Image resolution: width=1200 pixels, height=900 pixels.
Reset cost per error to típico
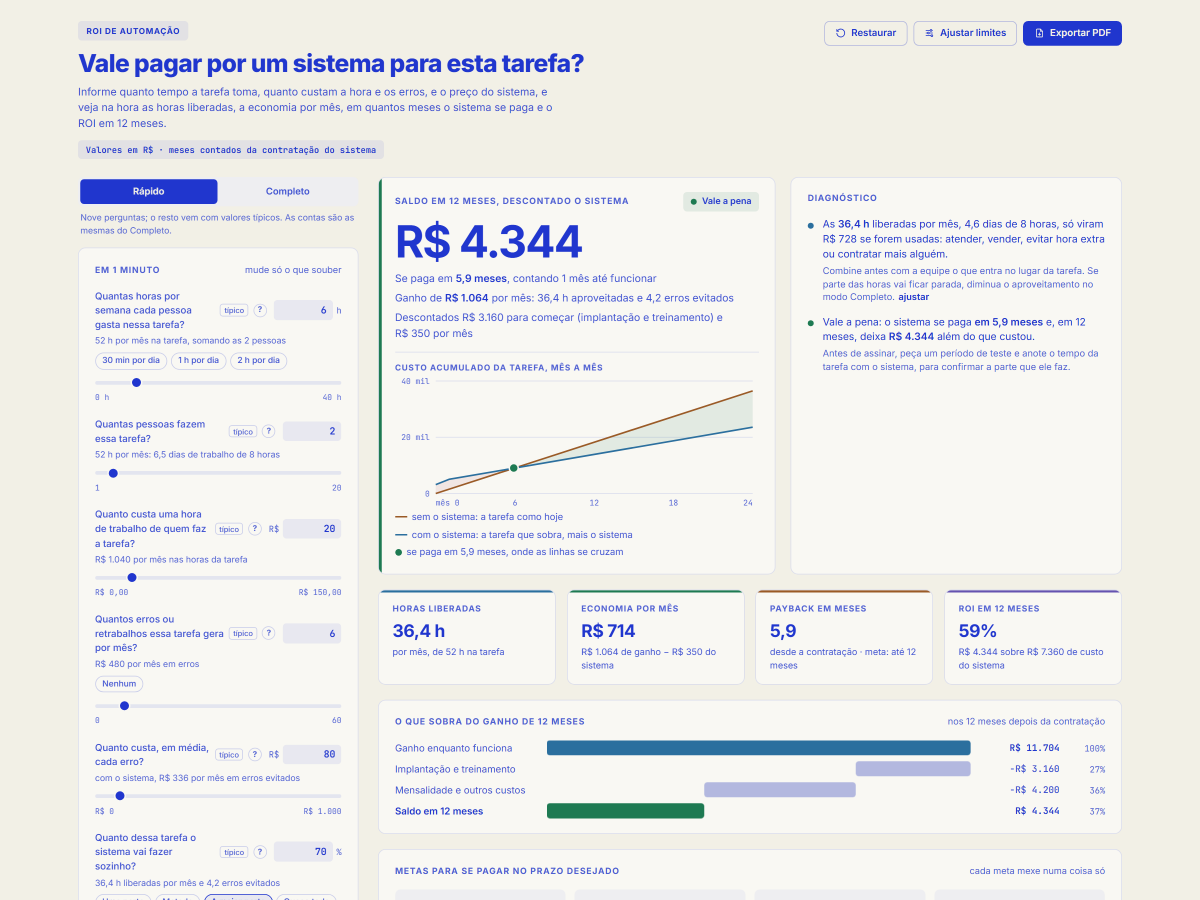[x=229, y=754]
